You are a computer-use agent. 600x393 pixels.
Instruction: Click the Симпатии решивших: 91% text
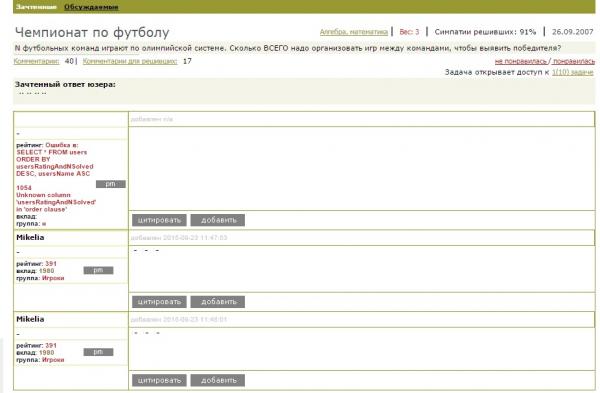485,32
